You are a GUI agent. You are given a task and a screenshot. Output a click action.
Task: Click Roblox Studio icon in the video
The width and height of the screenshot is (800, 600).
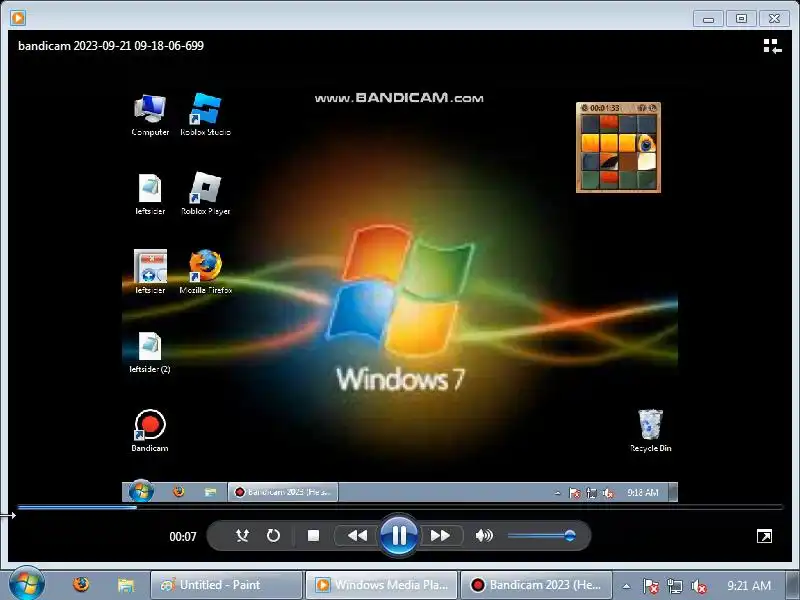205,115
